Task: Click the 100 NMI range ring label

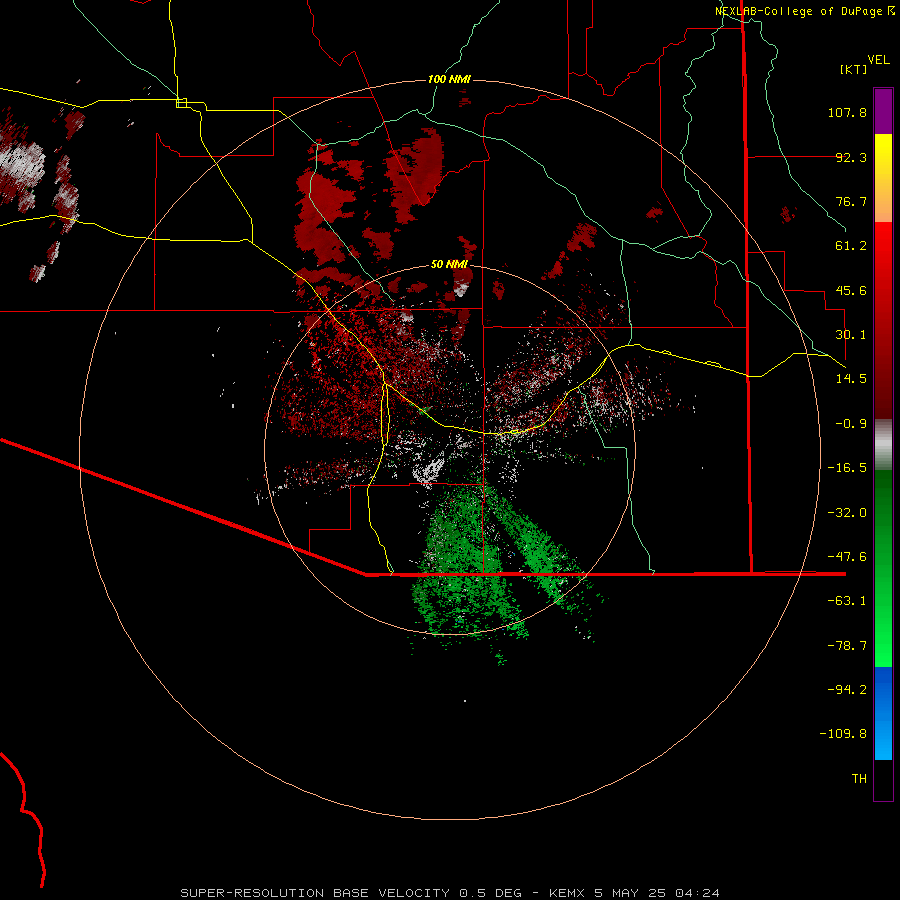Action: [x=449, y=79]
